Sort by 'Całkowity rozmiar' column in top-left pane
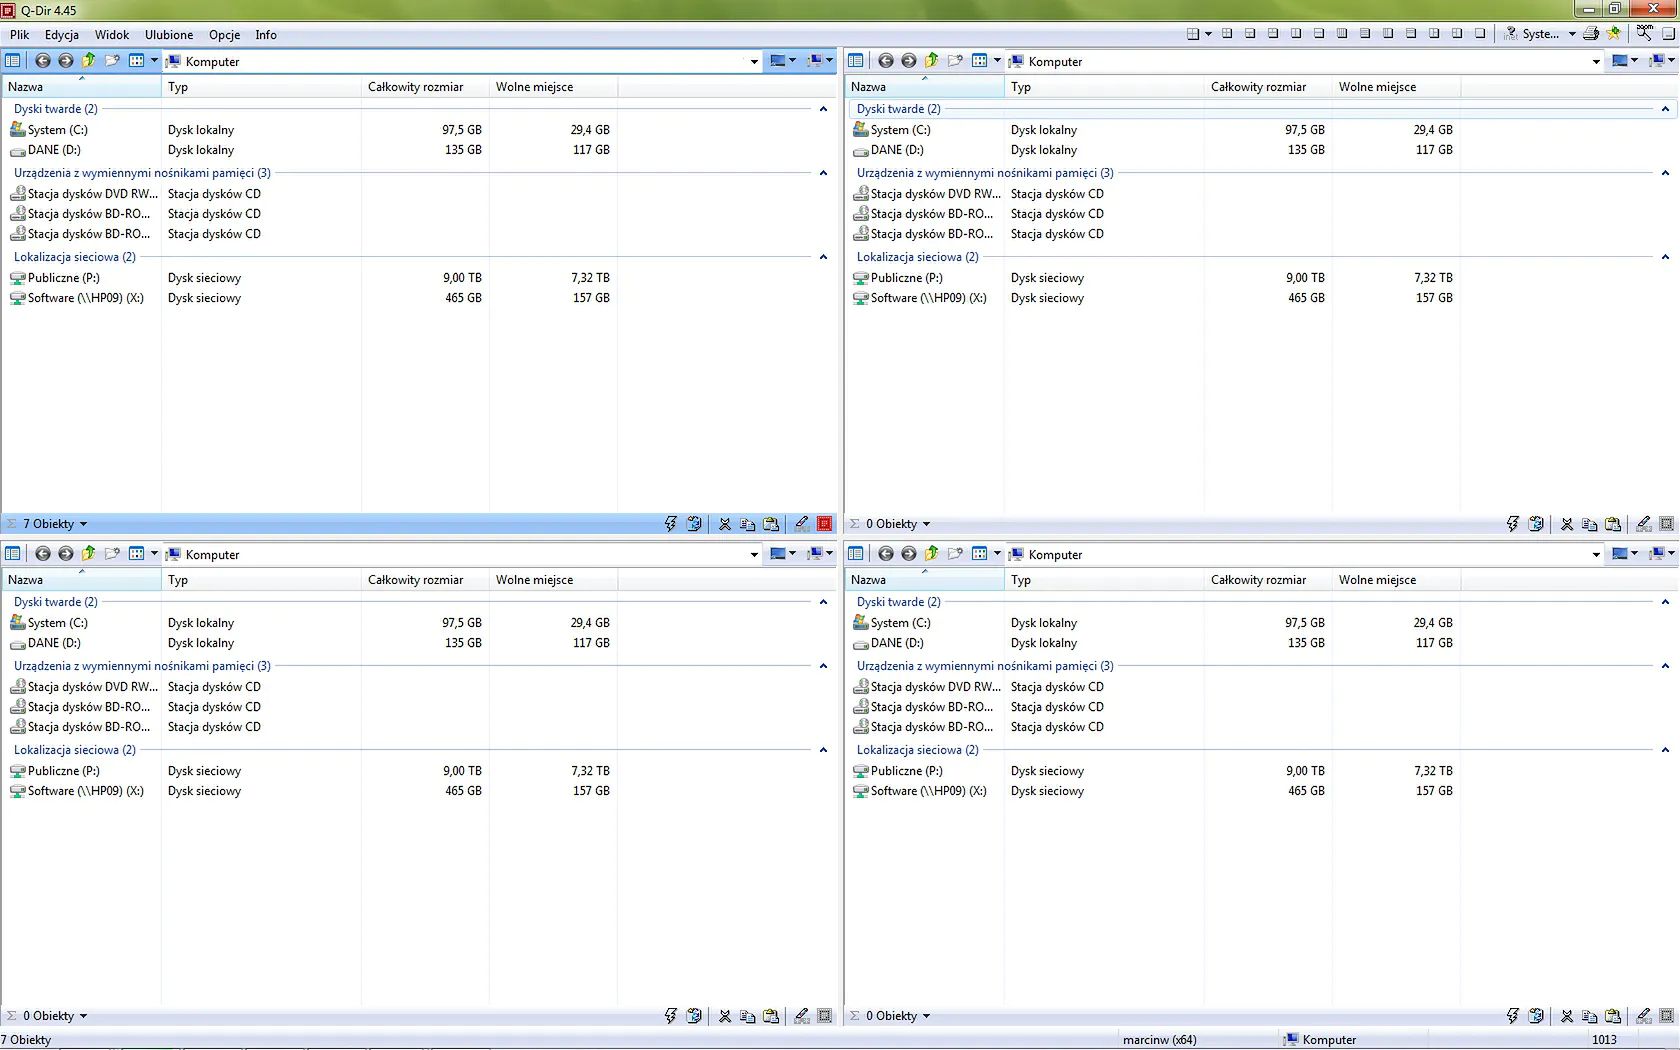The height and width of the screenshot is (1050, 1680). 415,87
